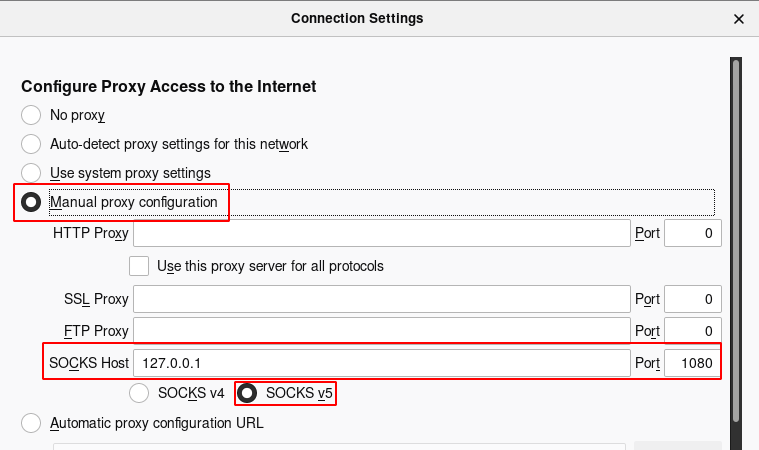The height and width of the screenshot is (450, 759).
Task: Select Manual proxy configuration radio button
Action: point(32,202)
